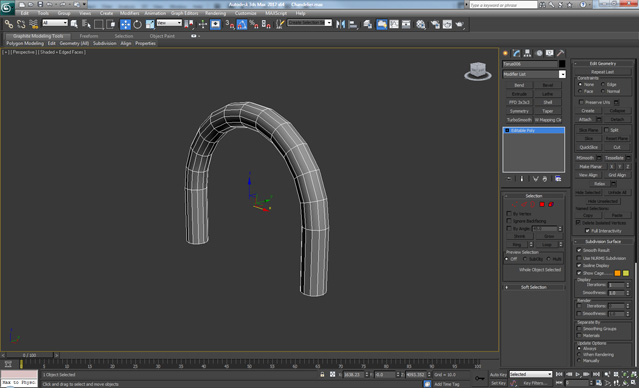The width and height of the screenshot is (639, 388).
Task: Toggle the Isoline Display checkbox
Action: (x=579, y=265)
